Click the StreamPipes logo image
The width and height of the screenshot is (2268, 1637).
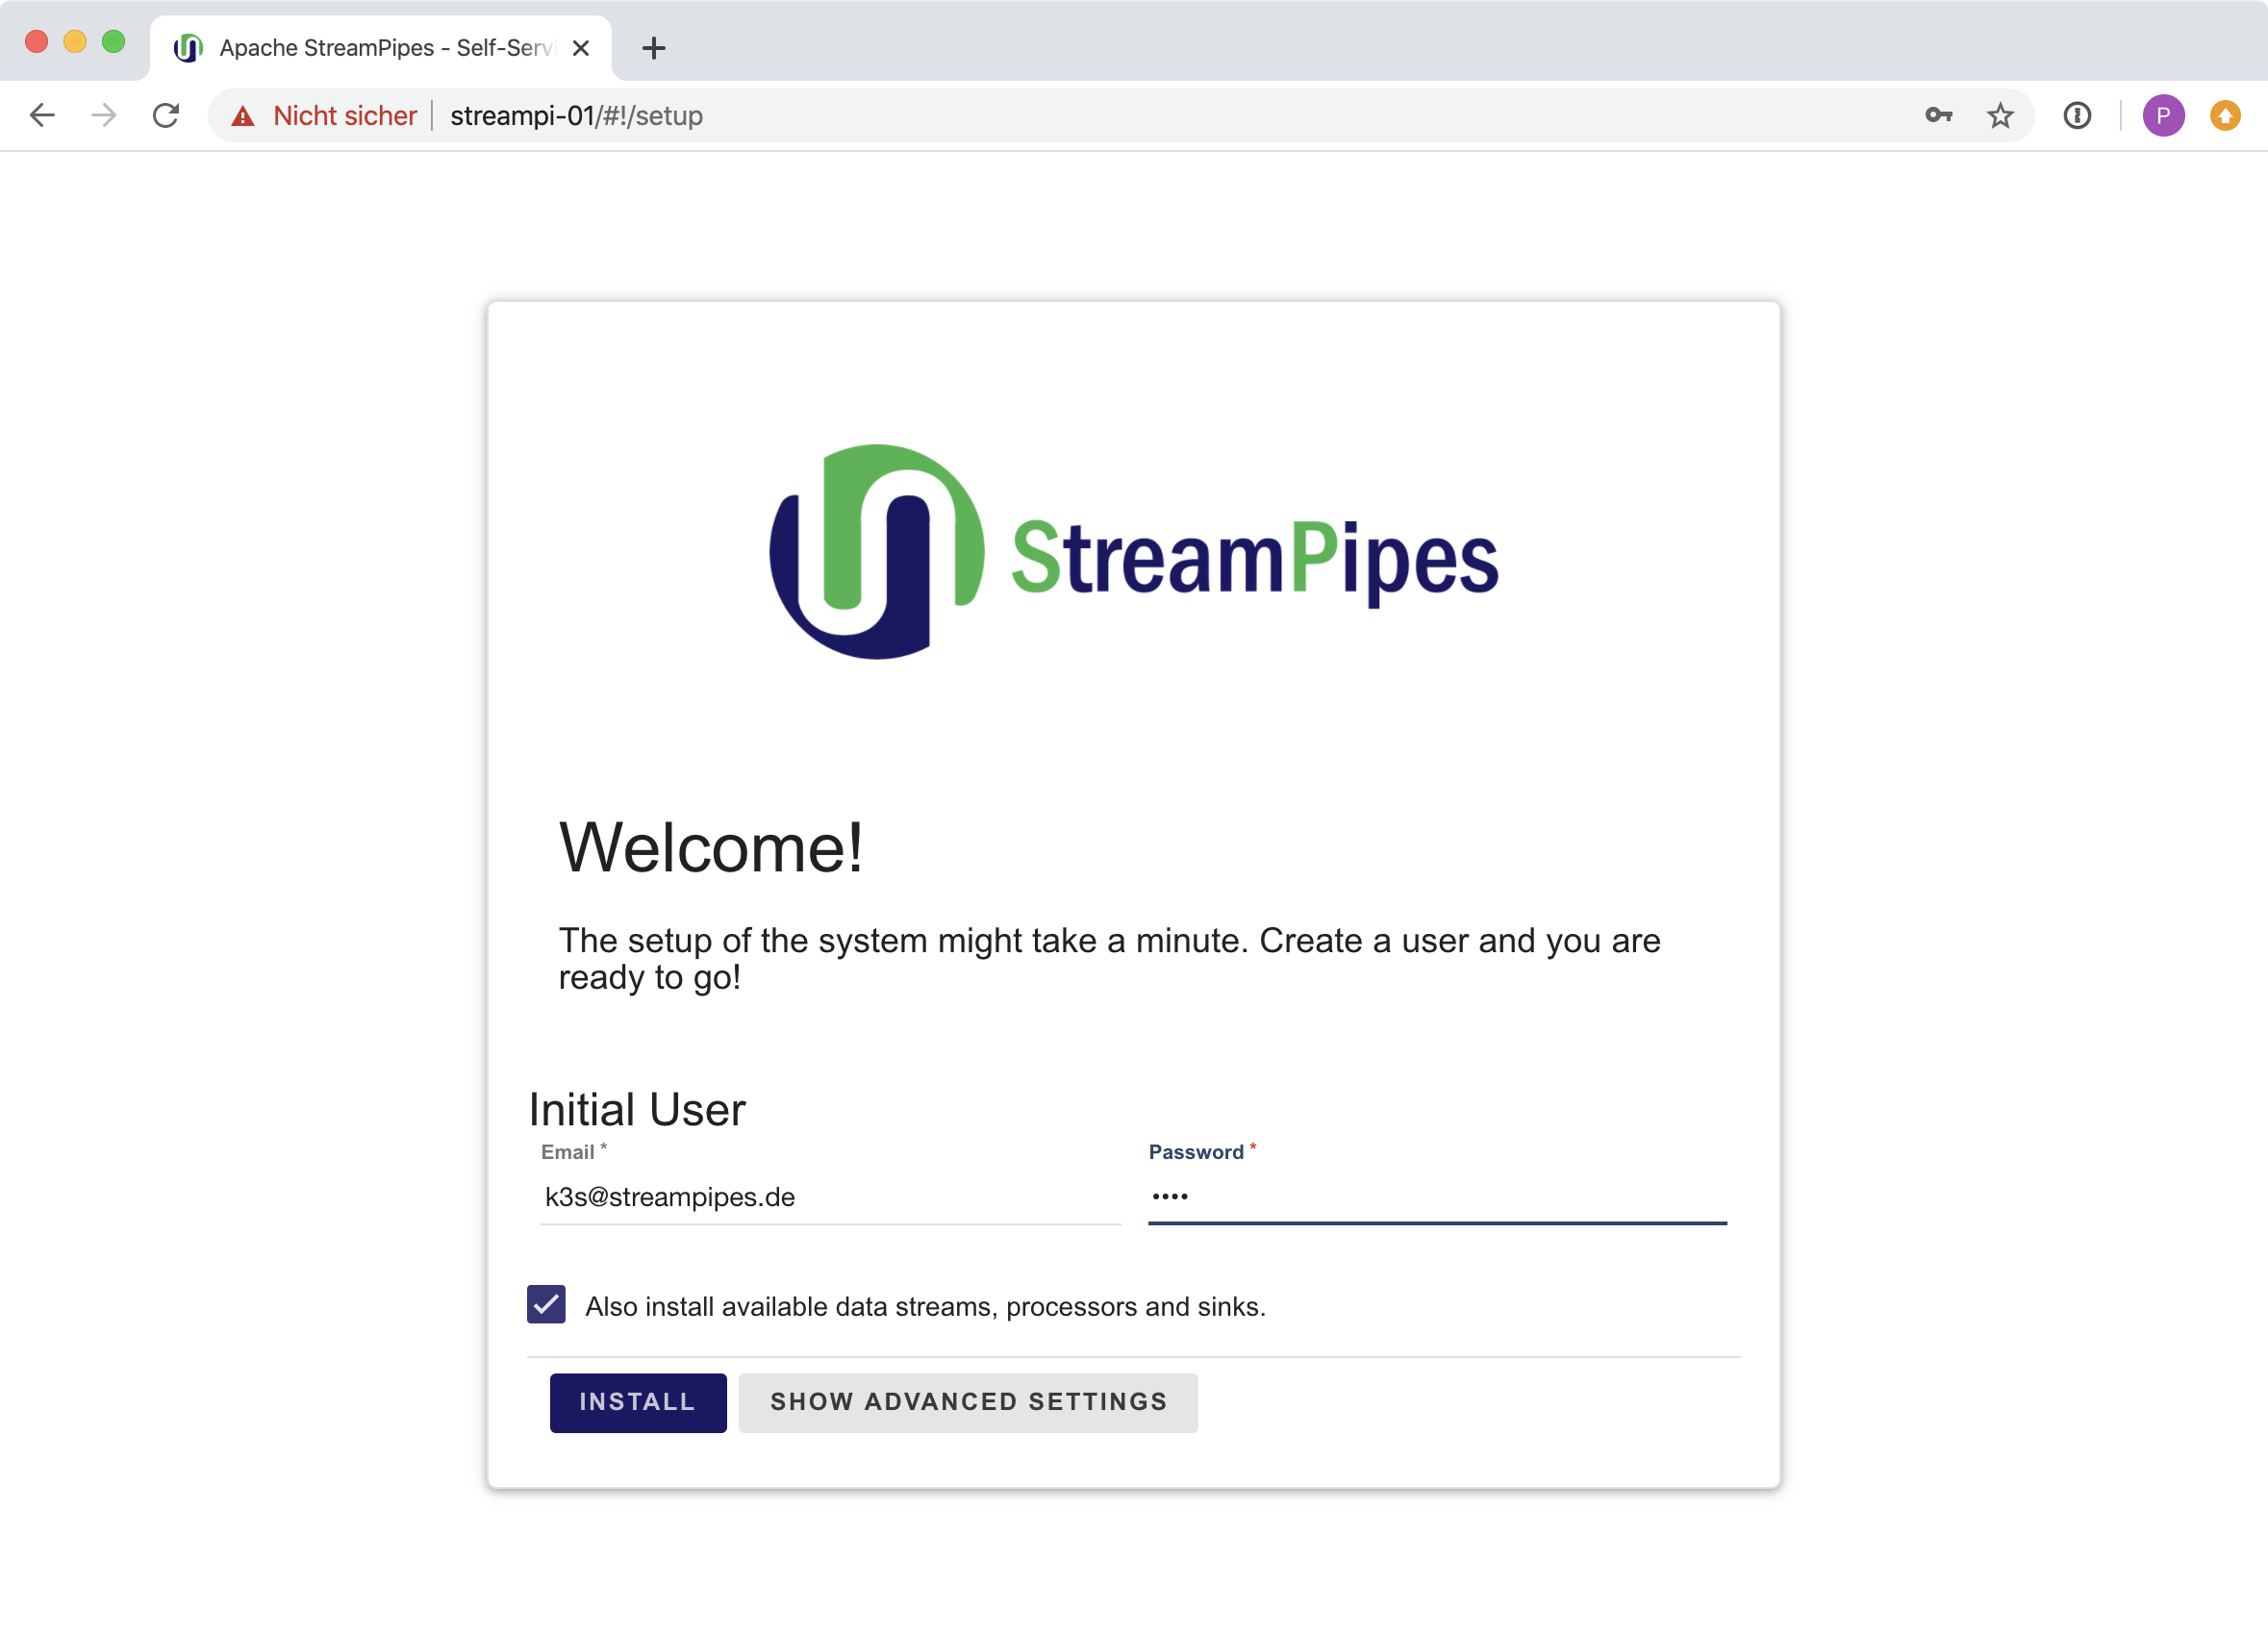point(1133,553)
